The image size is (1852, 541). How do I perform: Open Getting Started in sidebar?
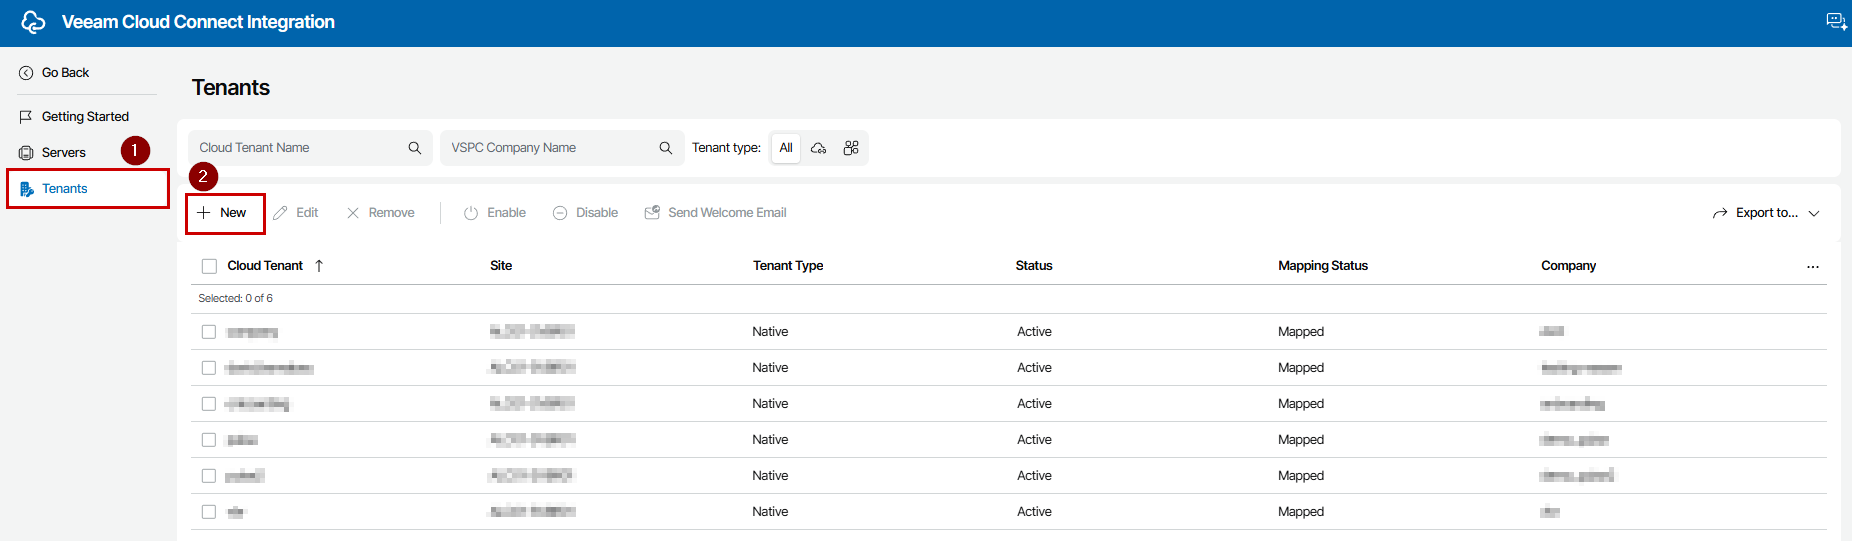[x=85, y=117]
